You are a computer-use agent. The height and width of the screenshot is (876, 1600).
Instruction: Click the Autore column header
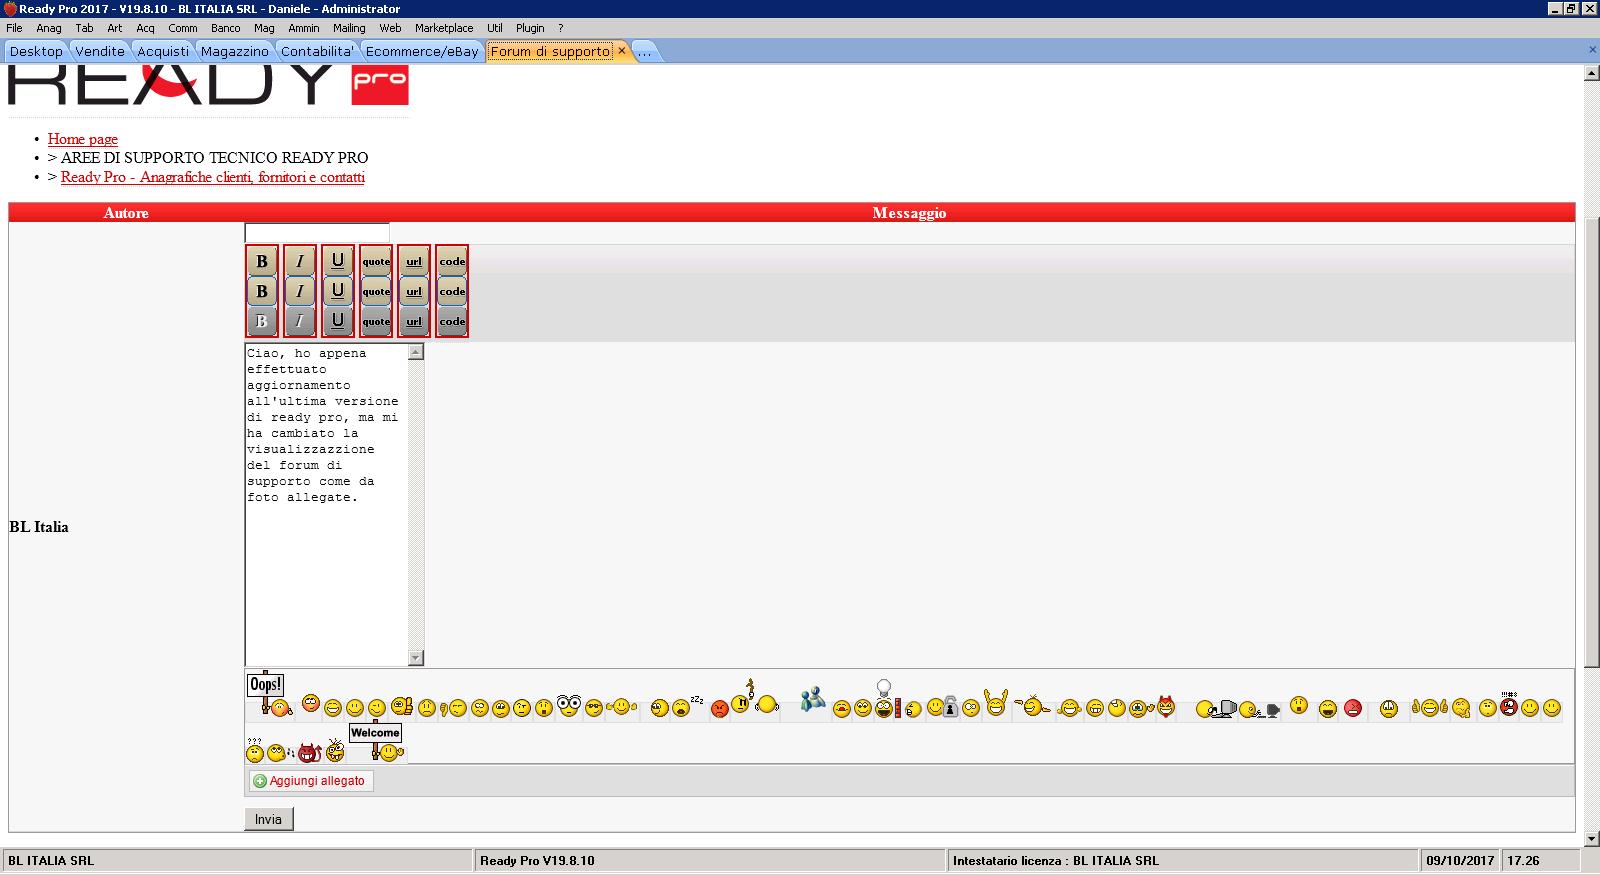(x=126, y=213)
